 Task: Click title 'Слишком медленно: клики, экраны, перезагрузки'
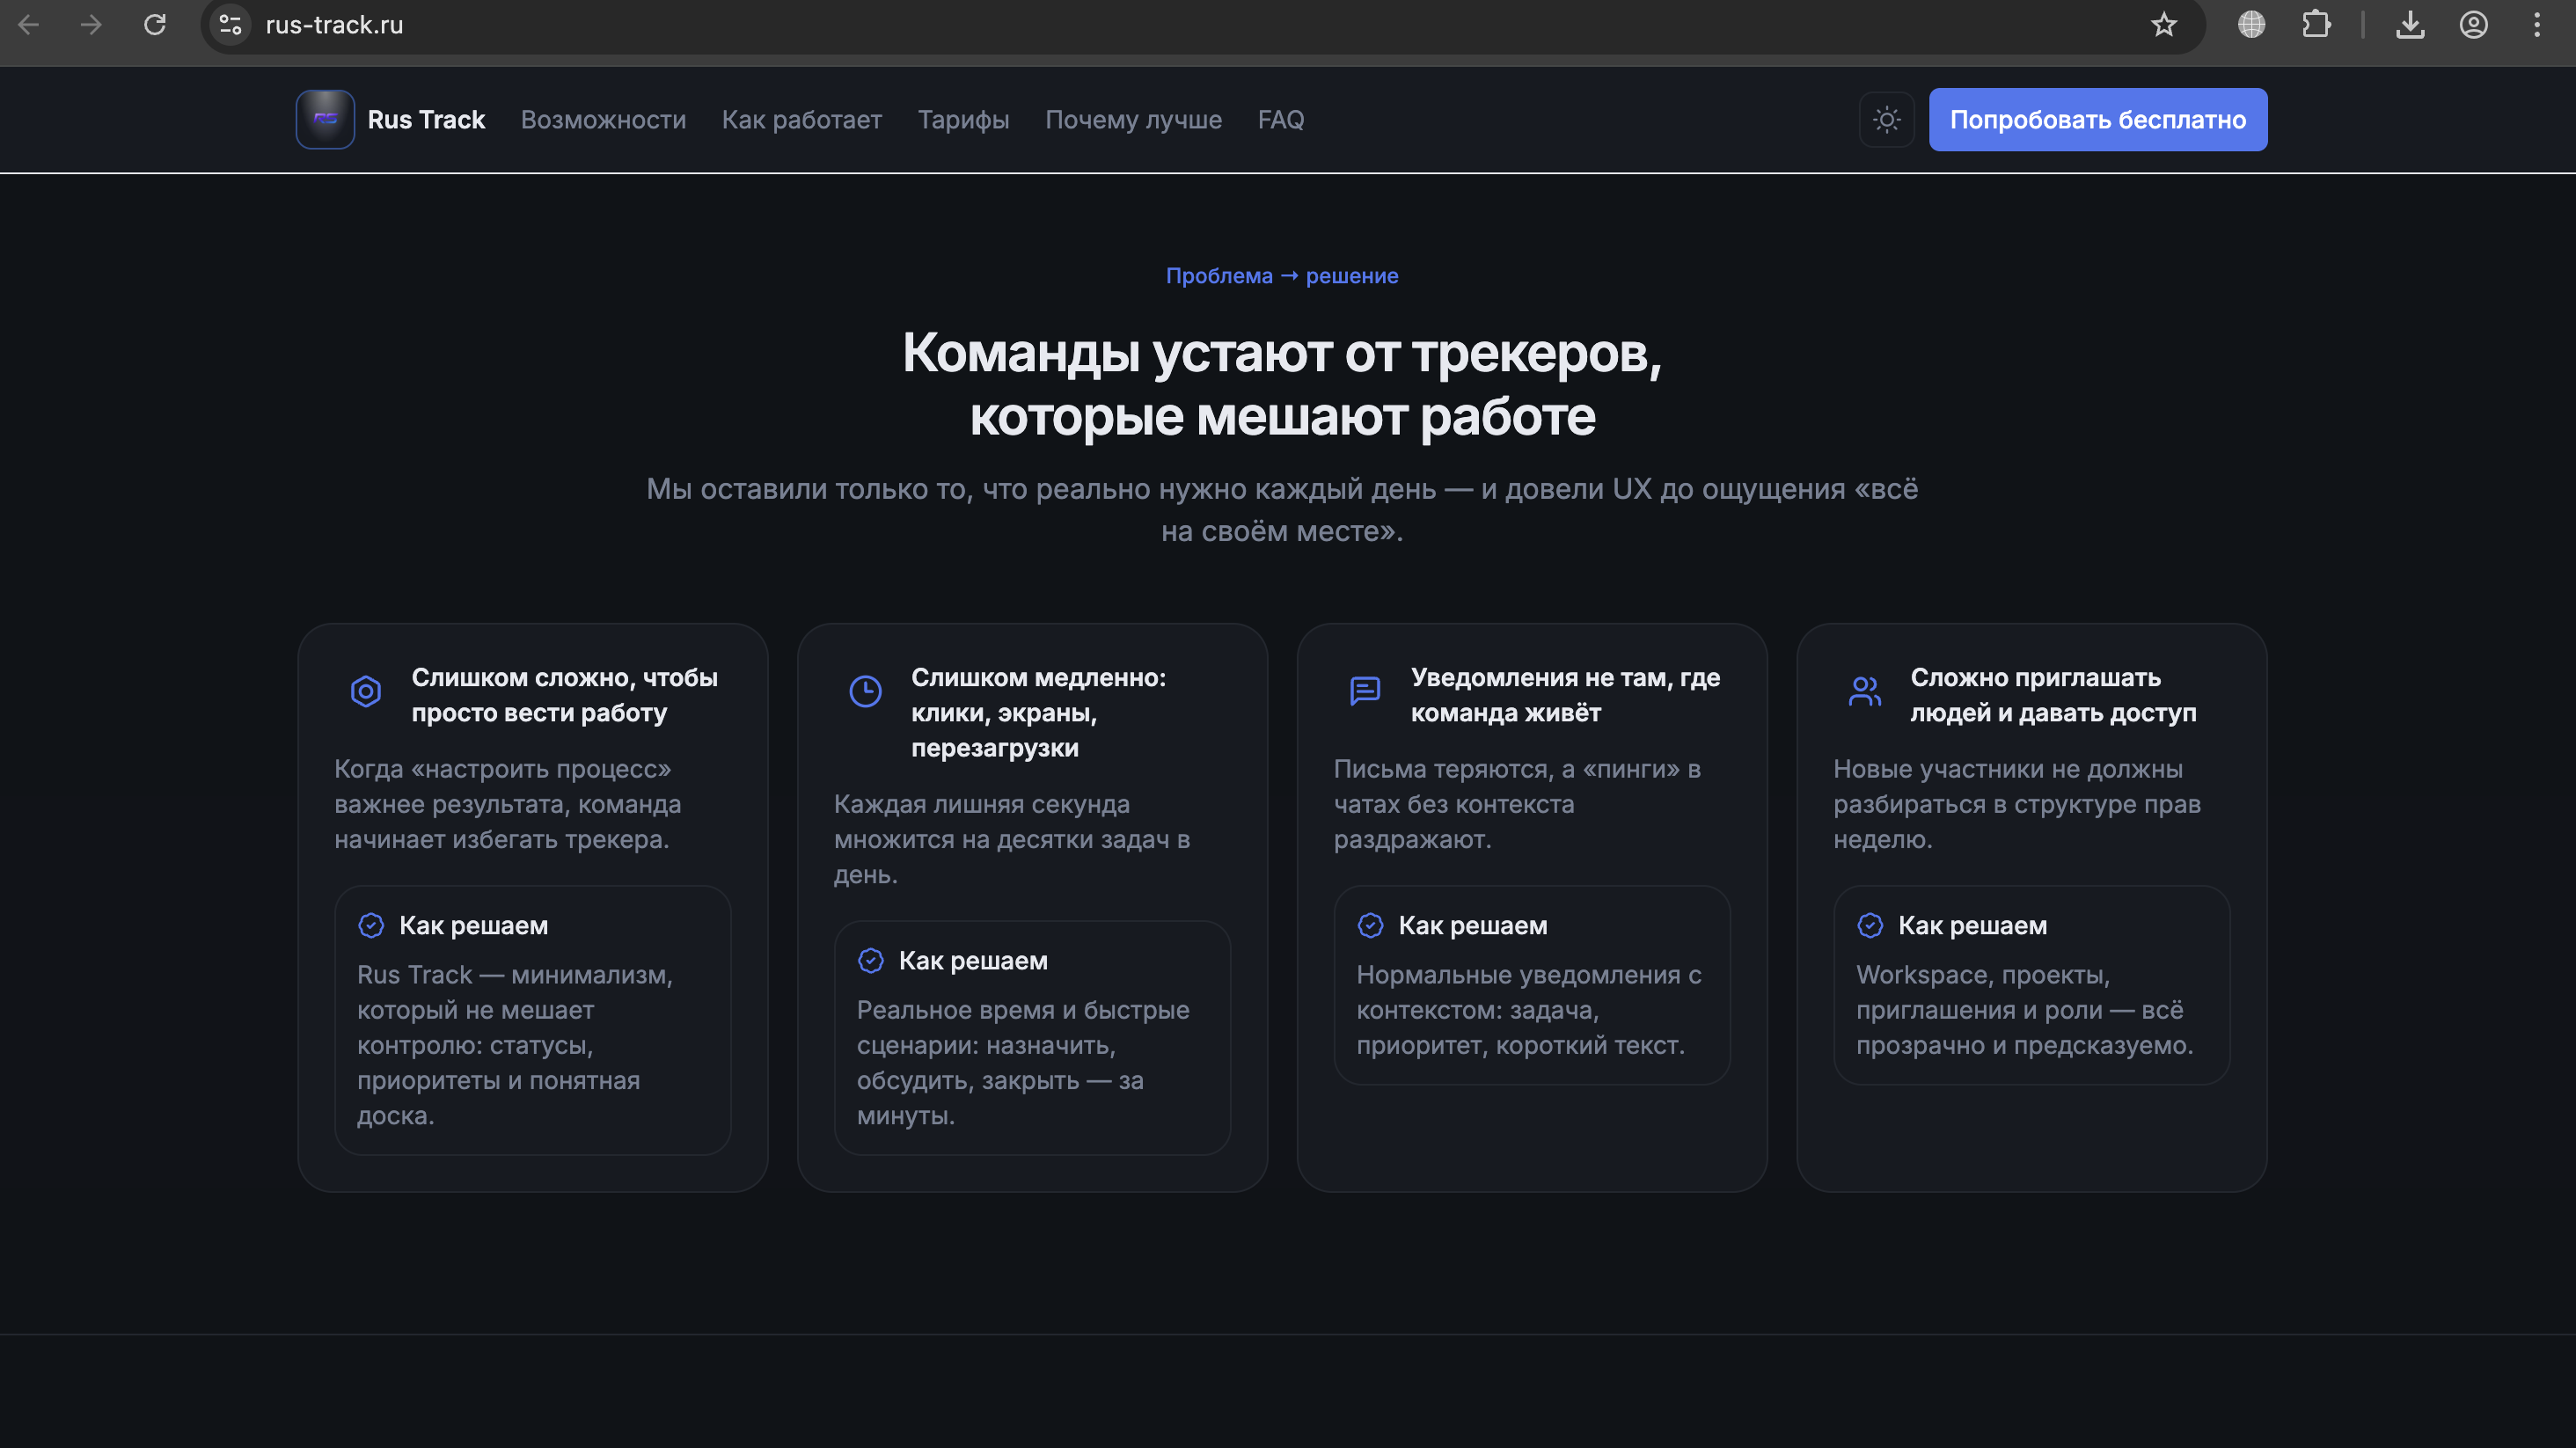pos(1038,713)
